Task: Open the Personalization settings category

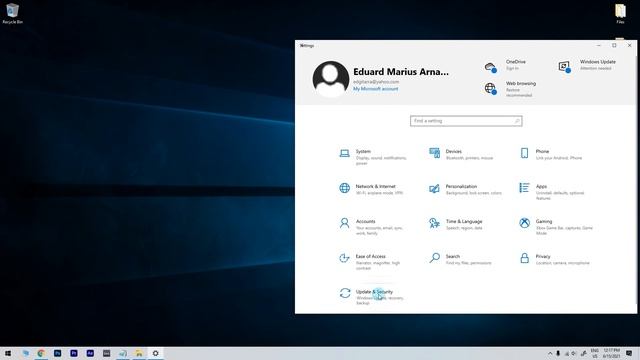Action: [465, 189]
